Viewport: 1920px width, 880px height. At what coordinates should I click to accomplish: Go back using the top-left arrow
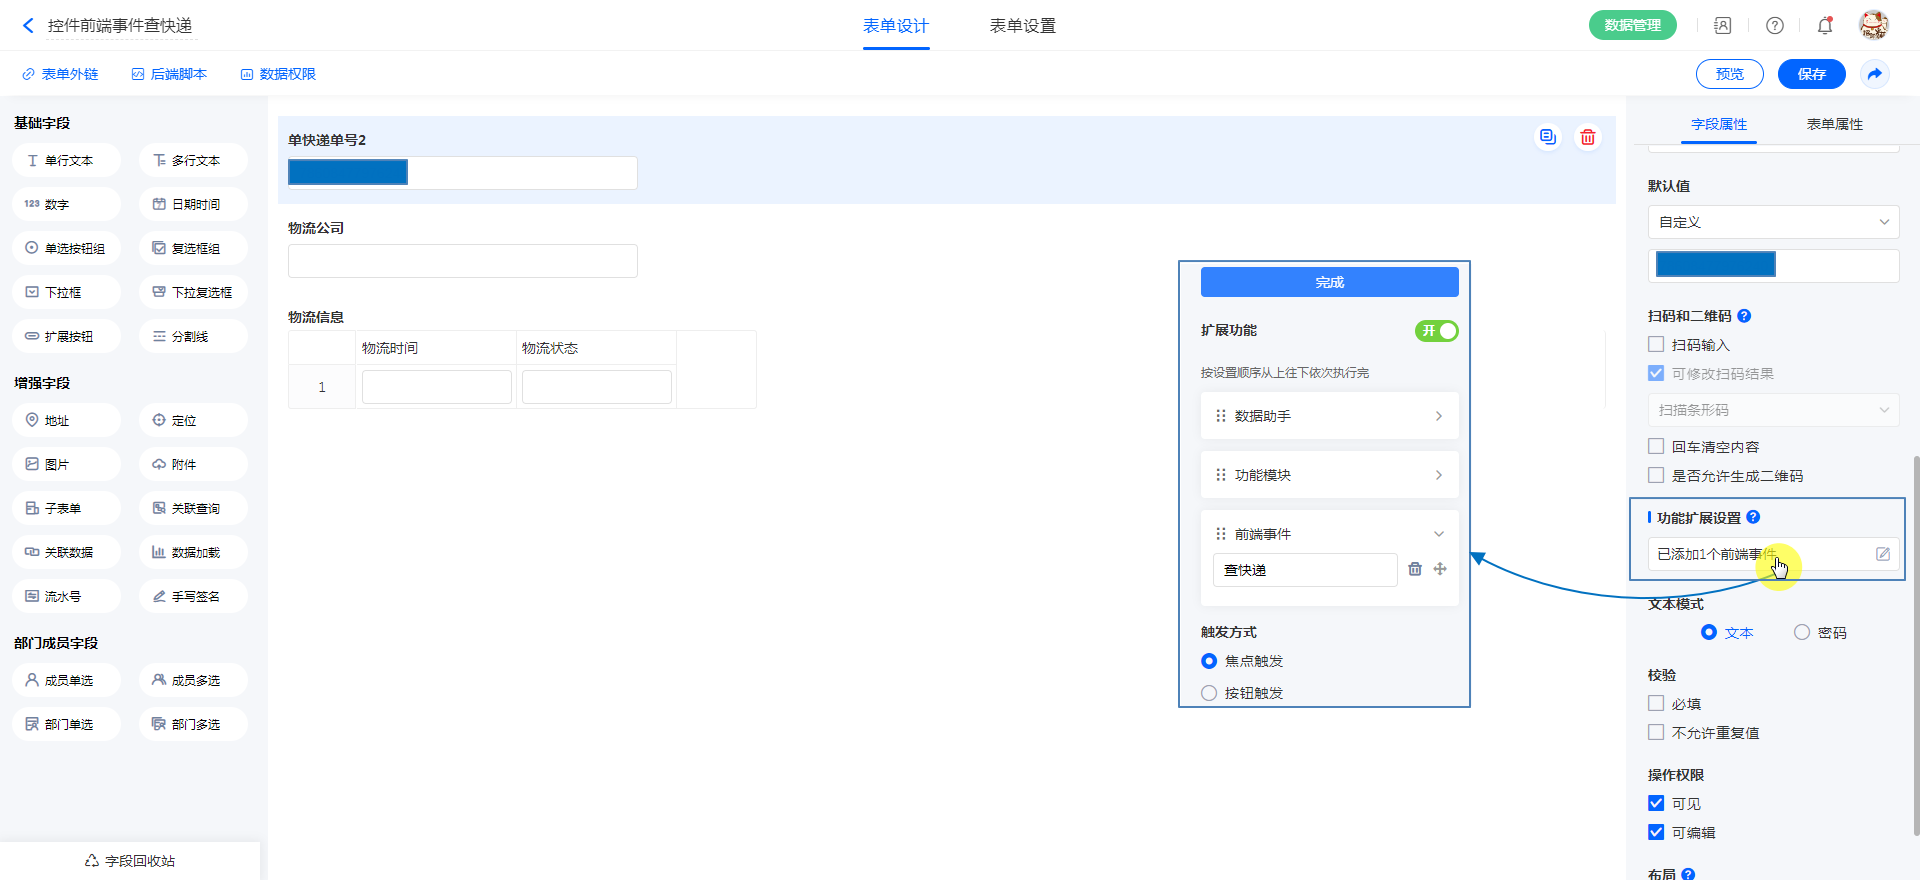pos(28,26)
